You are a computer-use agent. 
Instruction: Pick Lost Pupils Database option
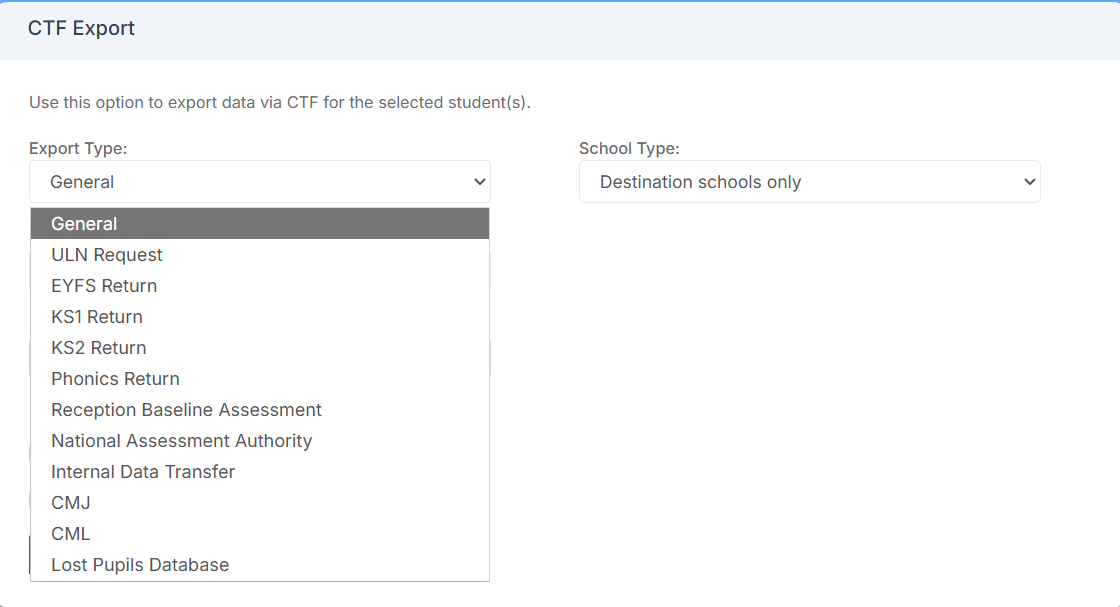tap(140, 564)
